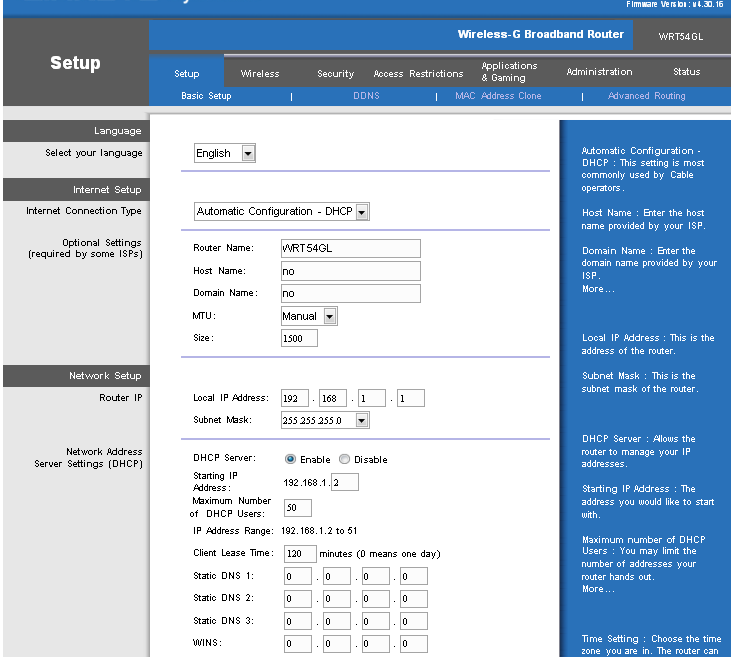Open More link under DHCP Users help
This screenshot has width=731, height=657.
(598, 589)
